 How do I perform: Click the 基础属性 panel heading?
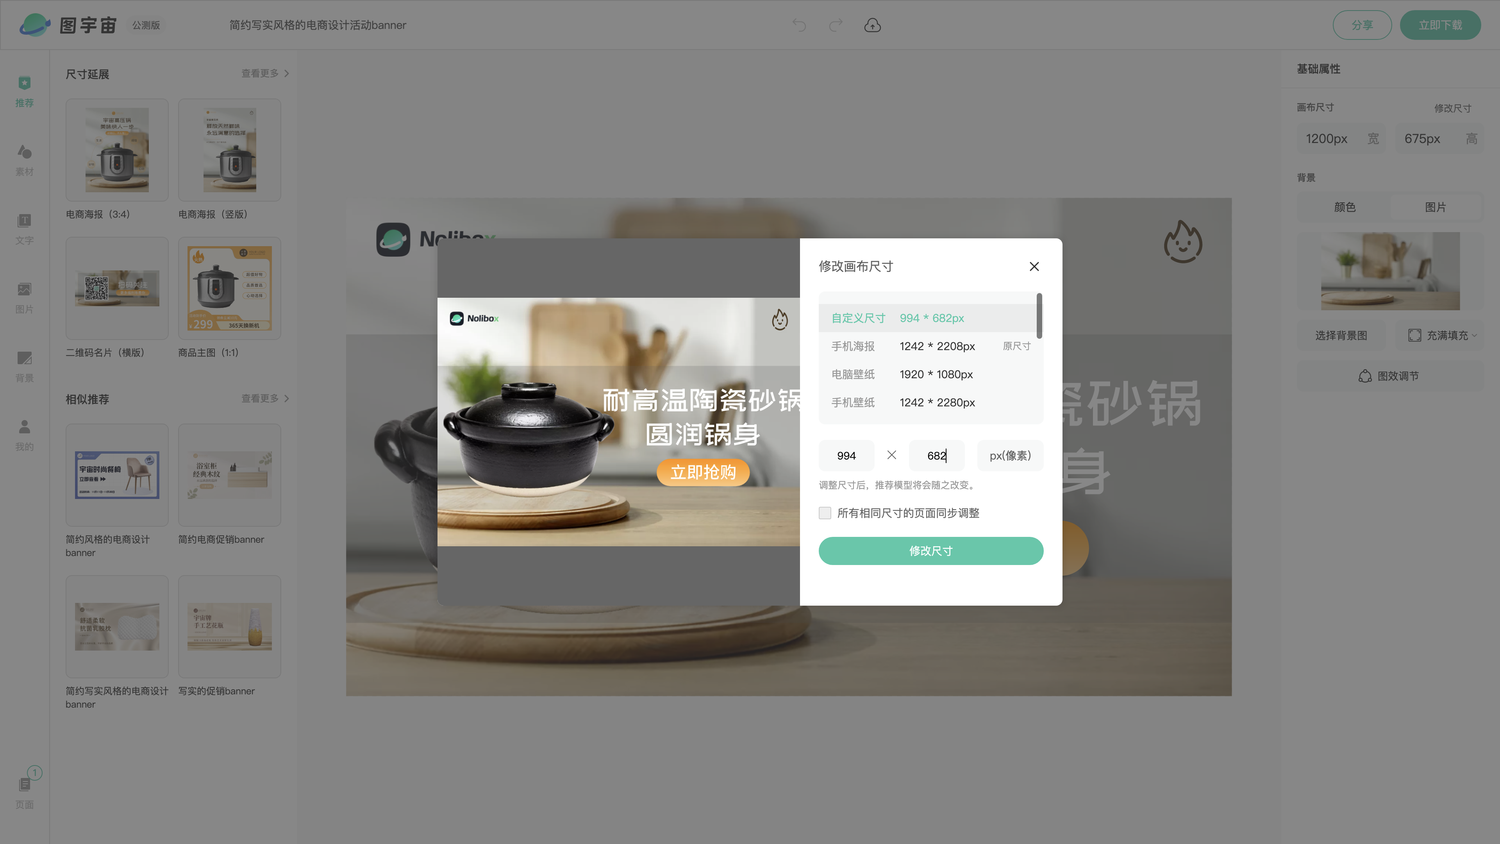click(x=1319, y=69)
